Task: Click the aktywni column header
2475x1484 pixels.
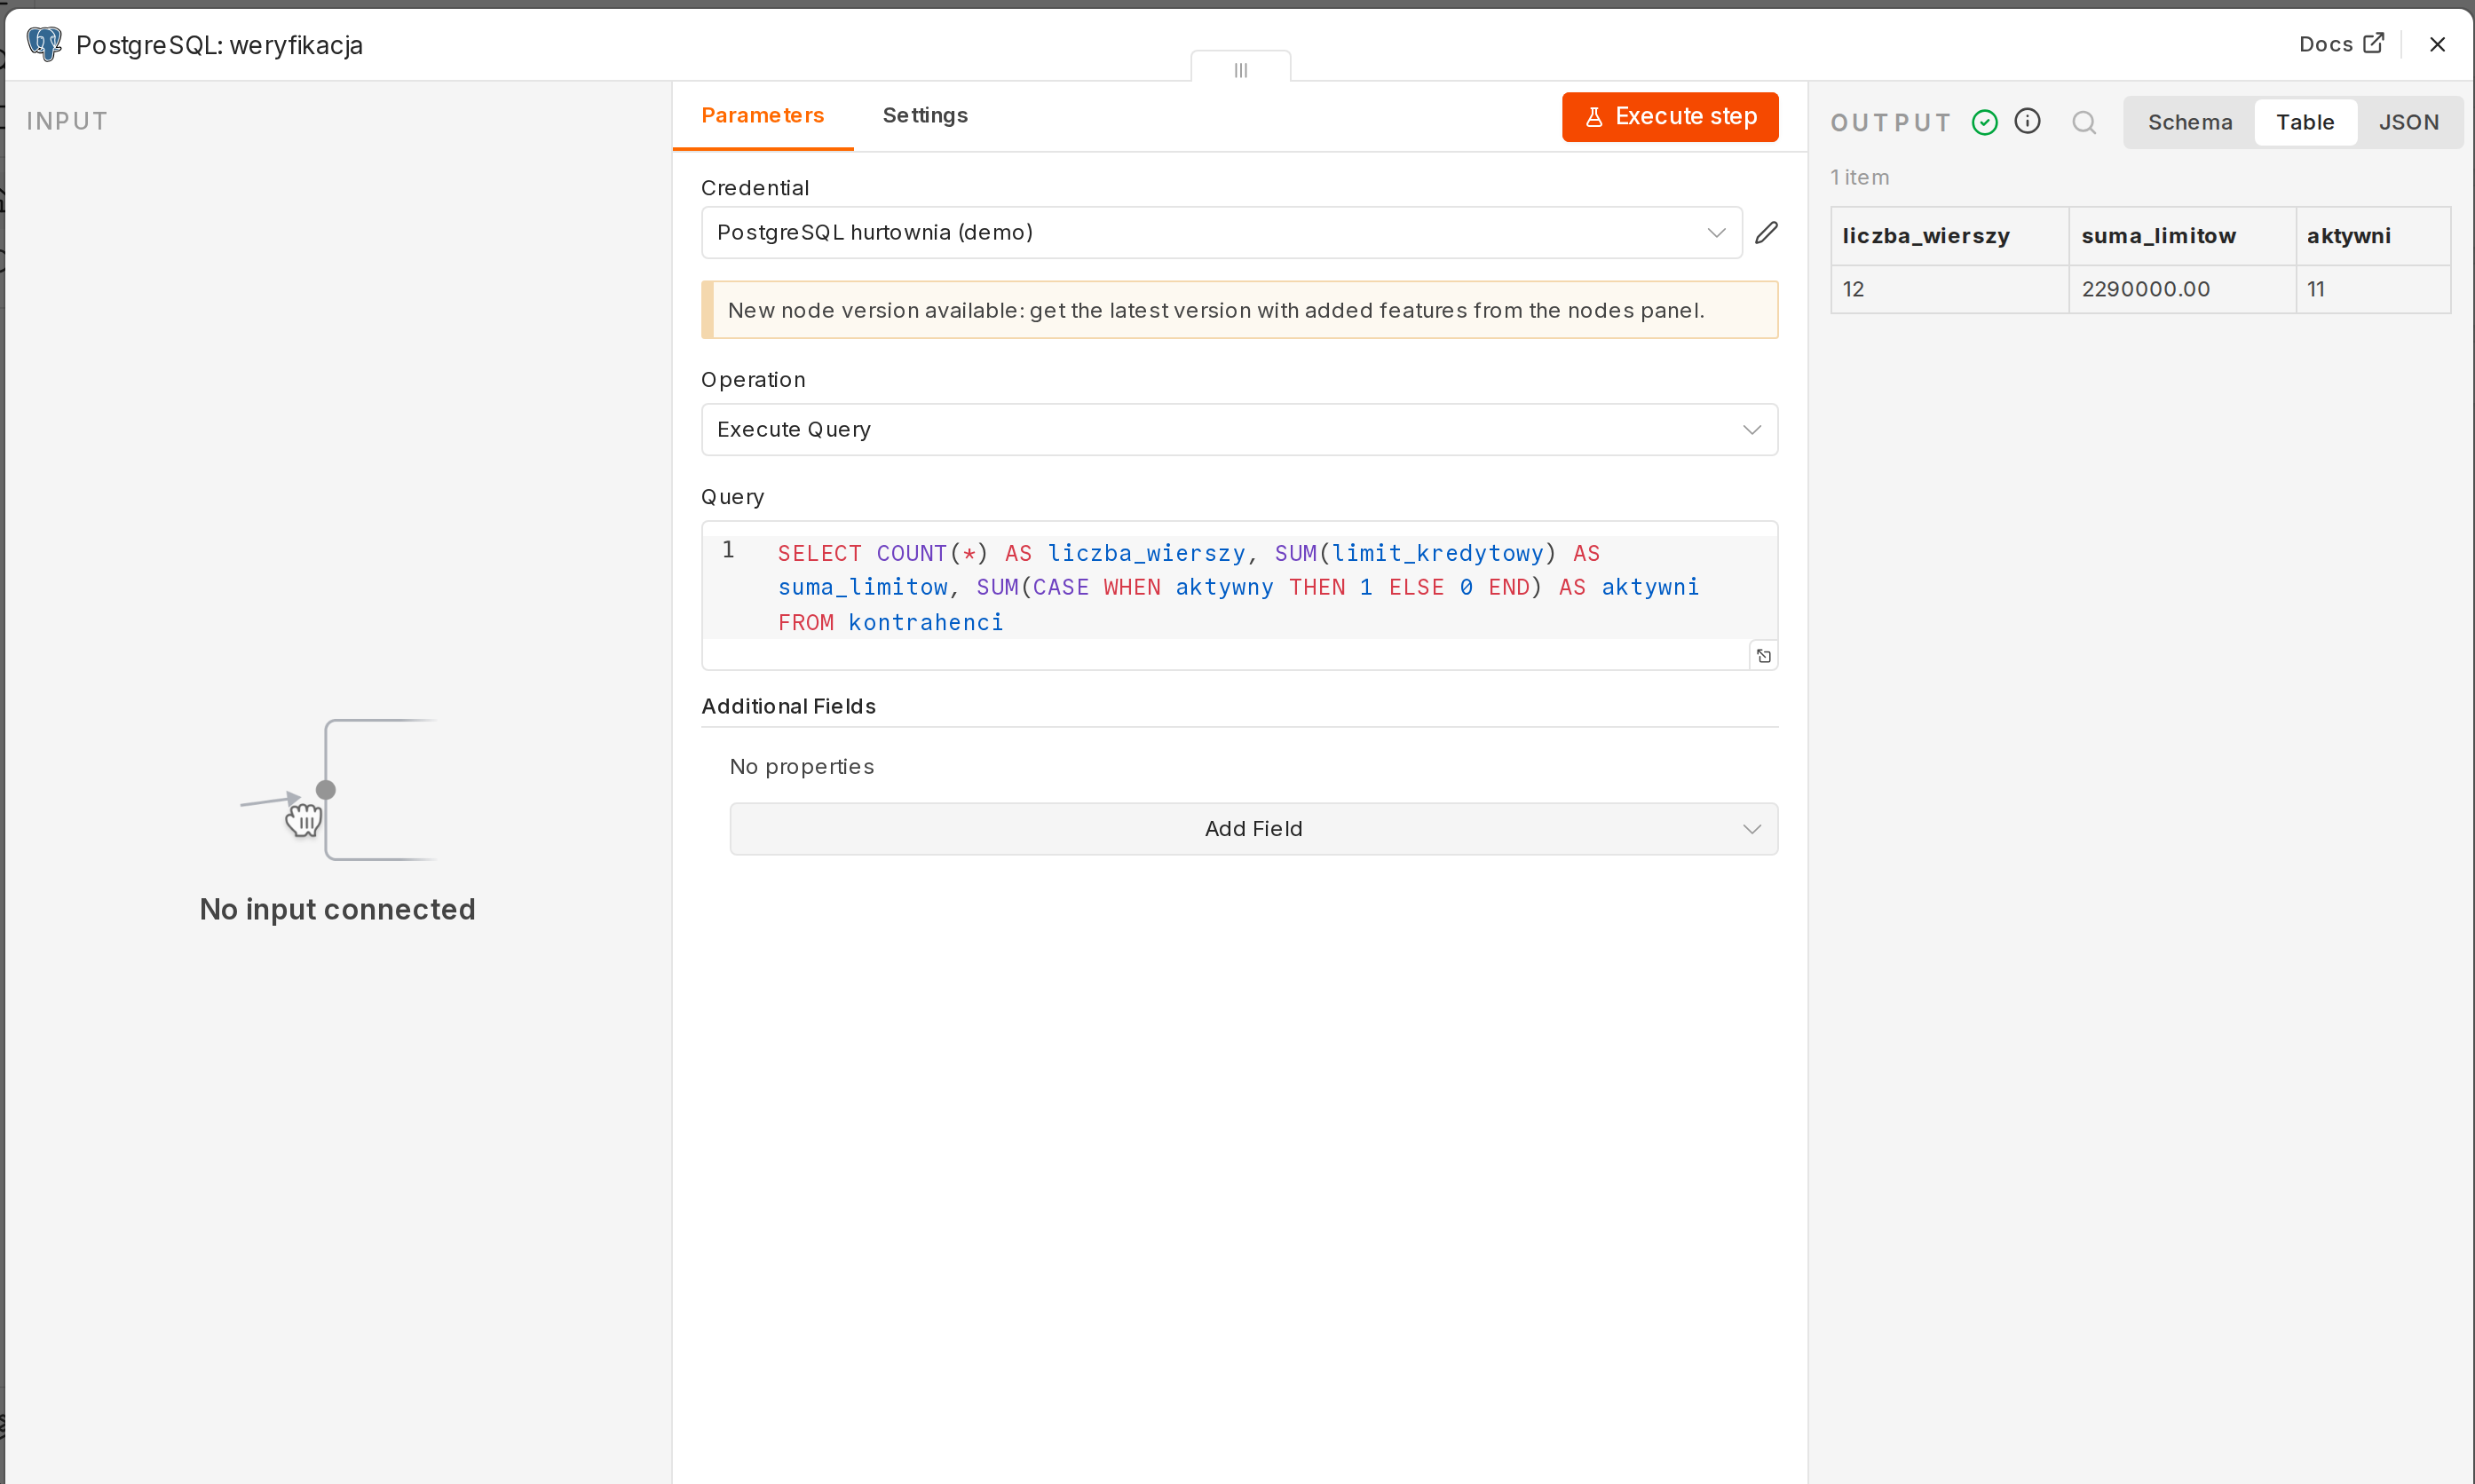Action: pos(2372,236)
